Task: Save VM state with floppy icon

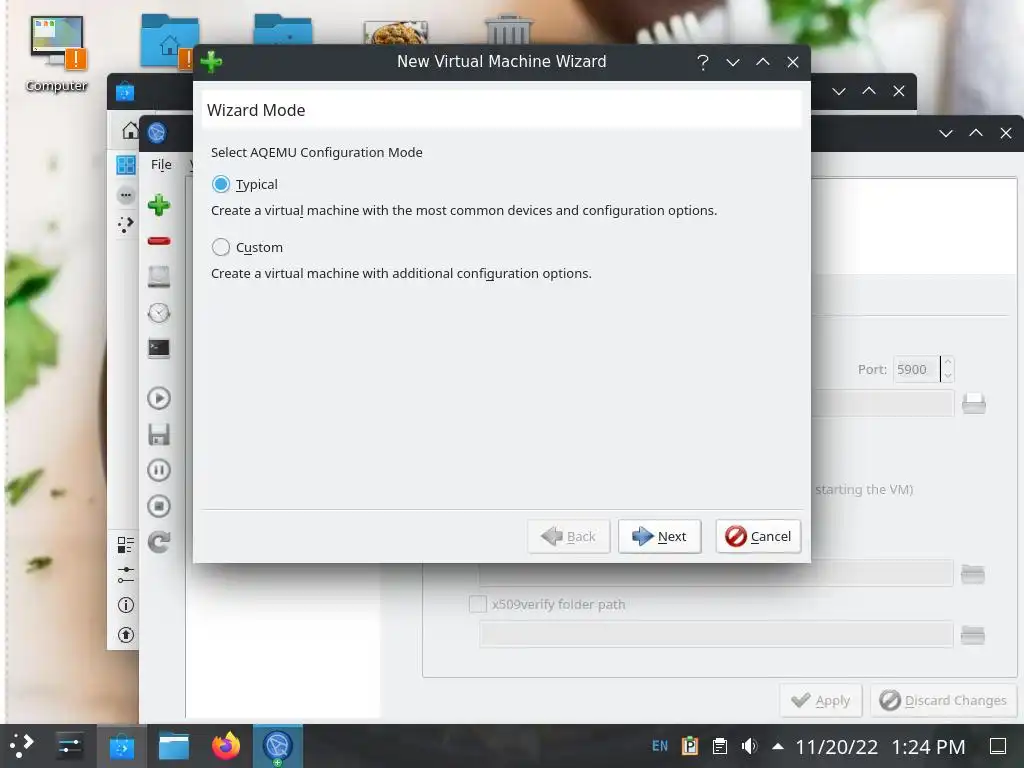Action: [x=159, y=434]
